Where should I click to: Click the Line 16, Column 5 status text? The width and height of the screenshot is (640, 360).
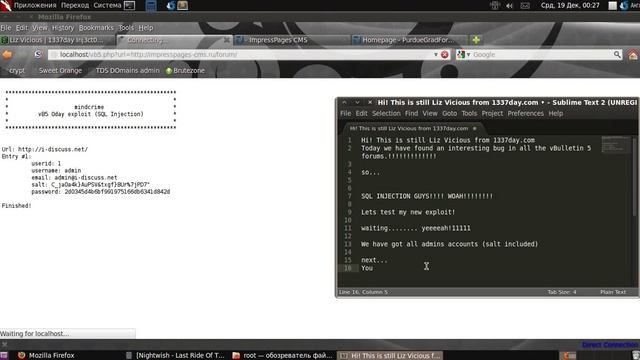[x=363, y=292]
